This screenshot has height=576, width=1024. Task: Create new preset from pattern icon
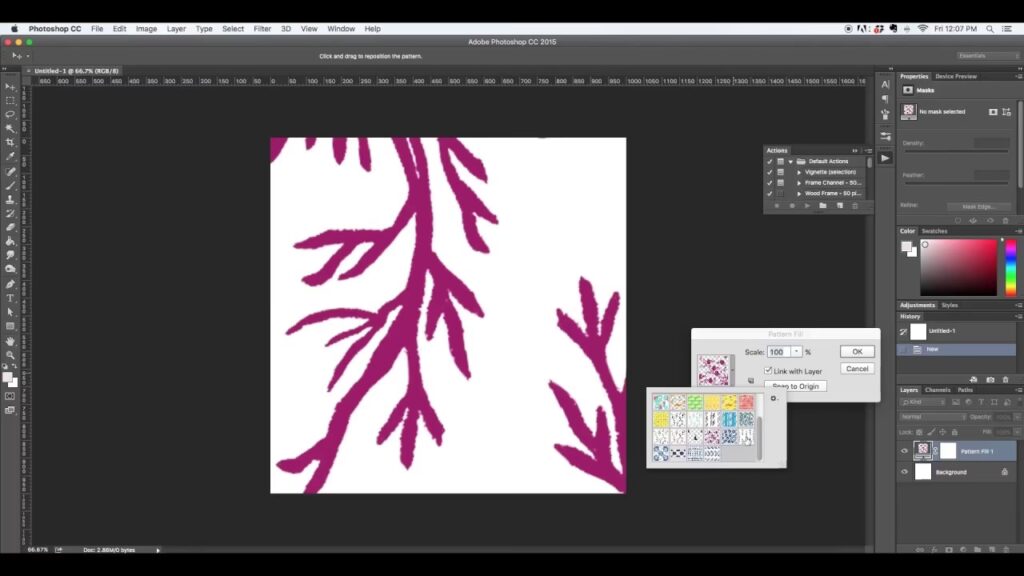751,380
